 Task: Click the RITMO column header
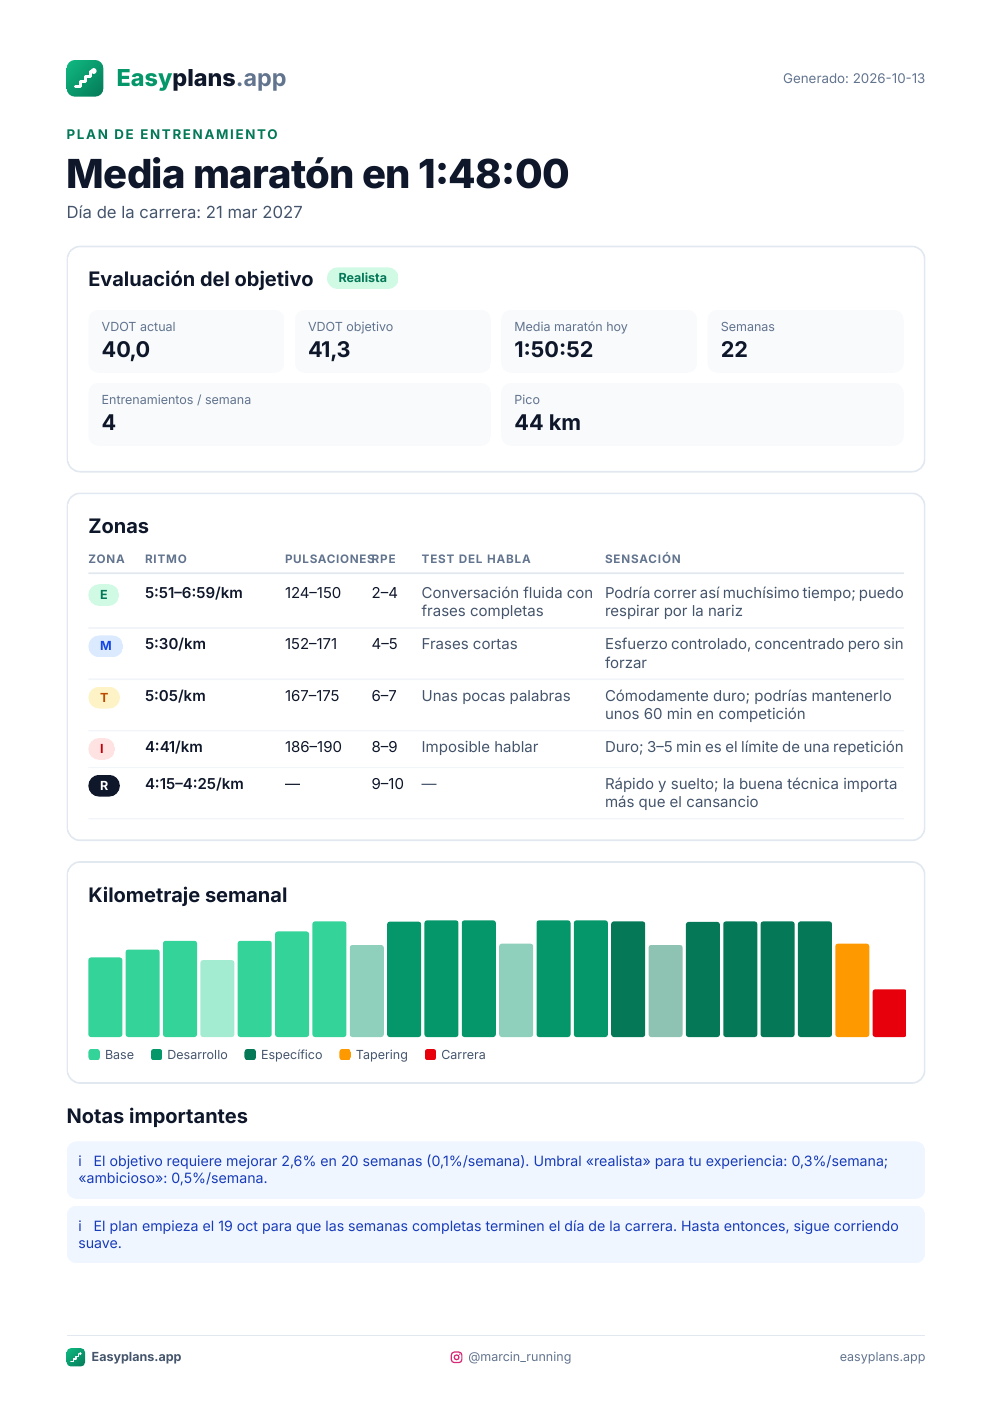tap(166, 559)
